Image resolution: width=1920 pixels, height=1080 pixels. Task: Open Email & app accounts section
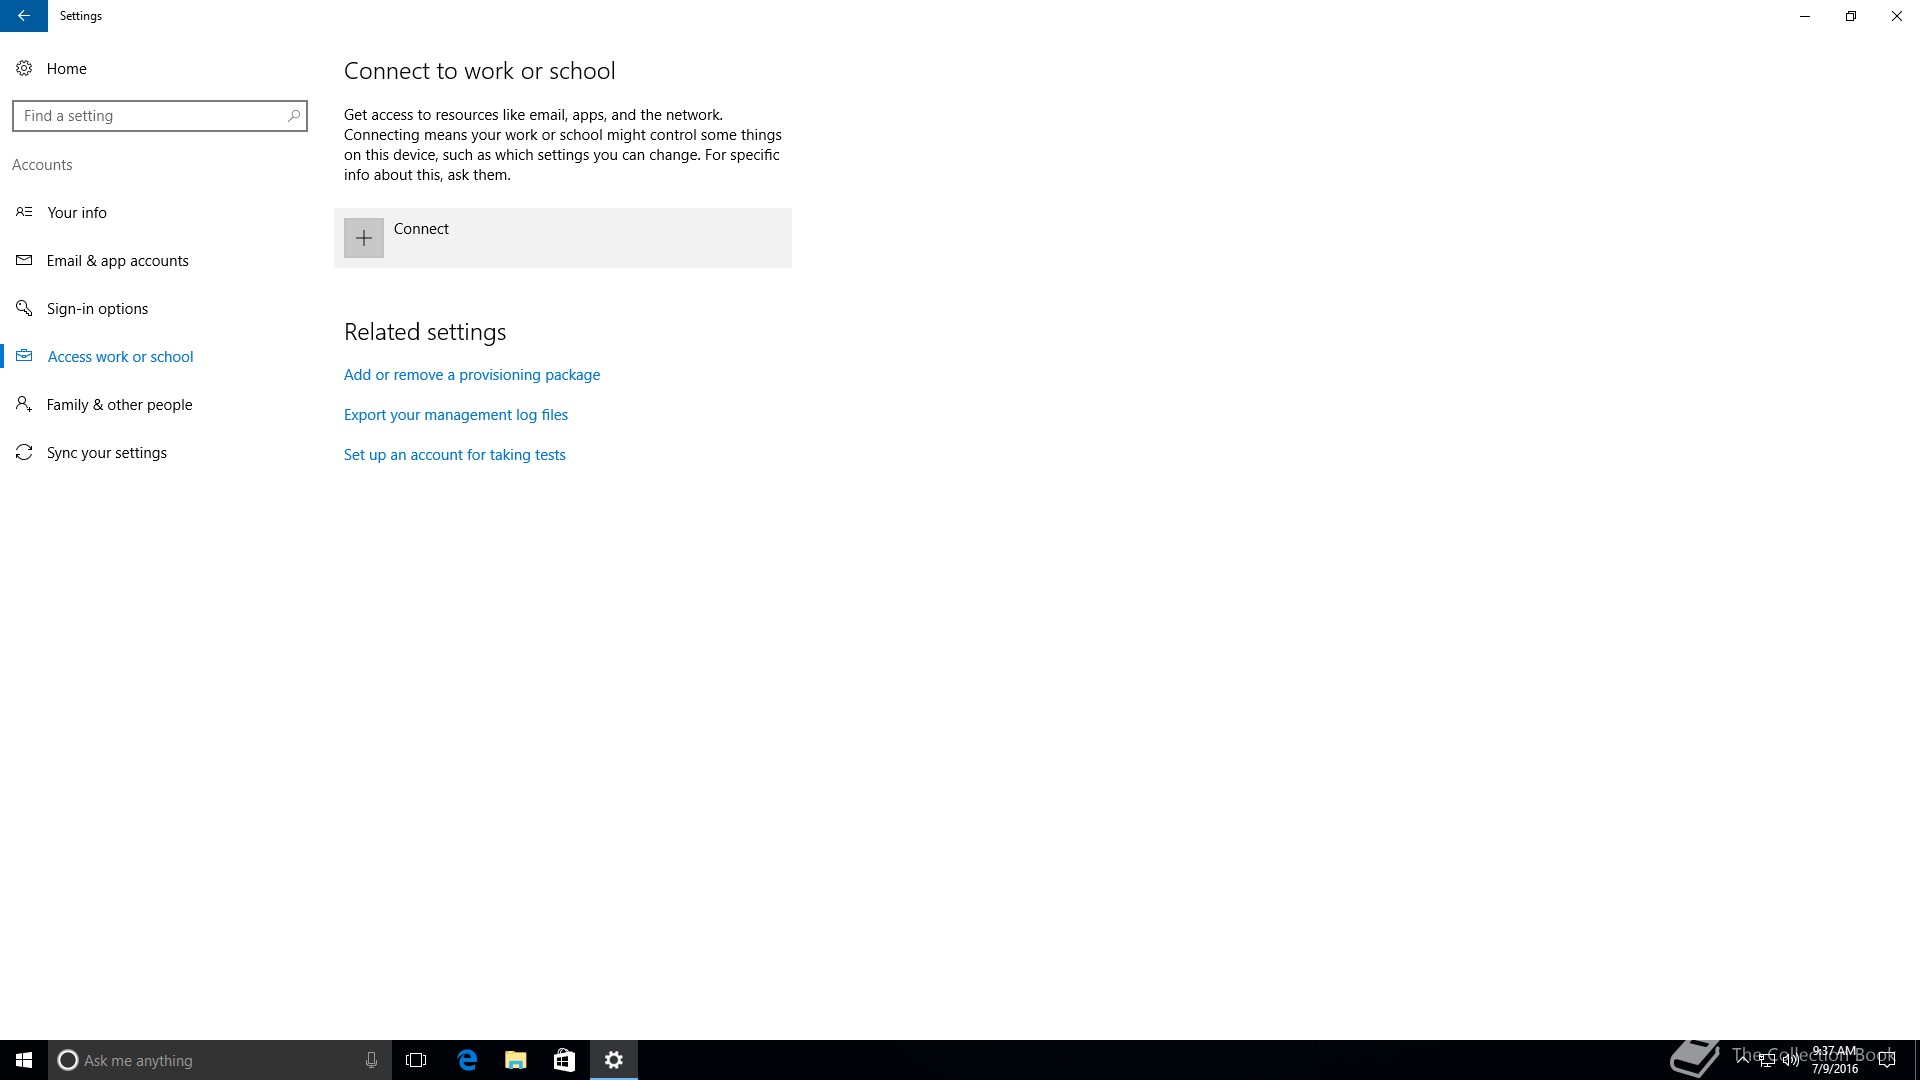(x=117, y=261)
